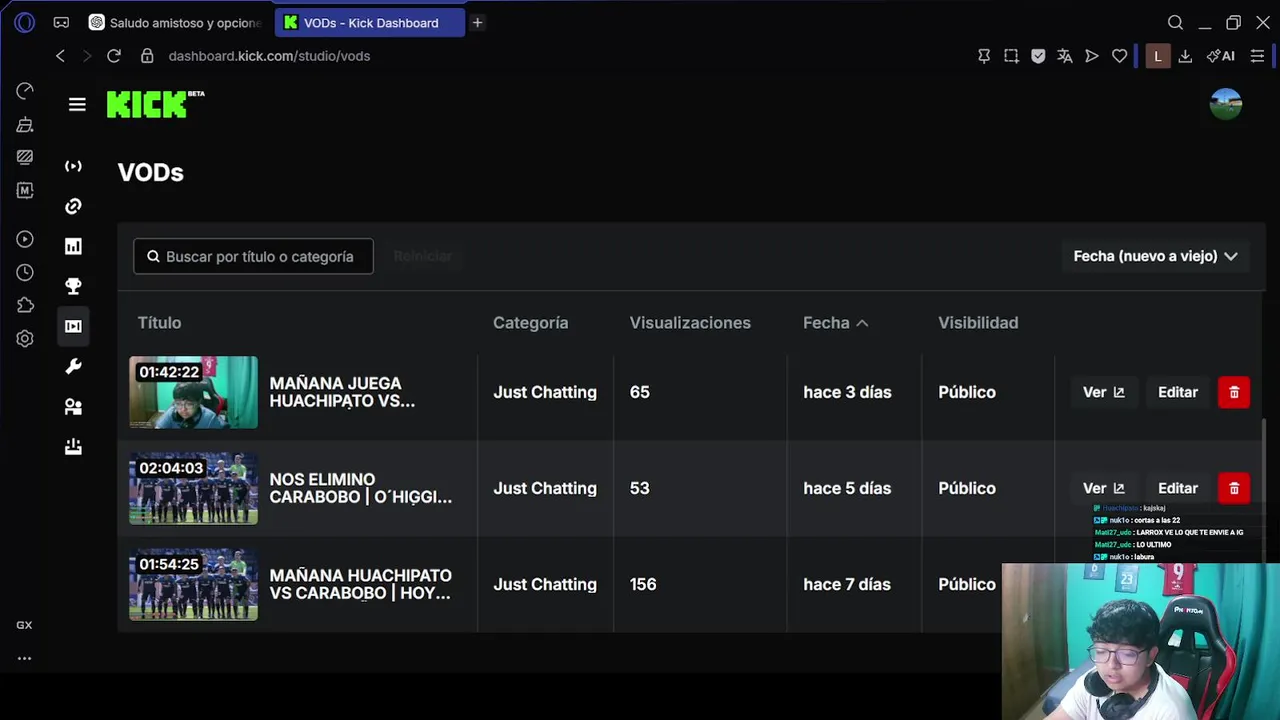
Task: Expand the Fecha (nuevo a viejo) sort dropdown
Action: tap(1155, 256)
